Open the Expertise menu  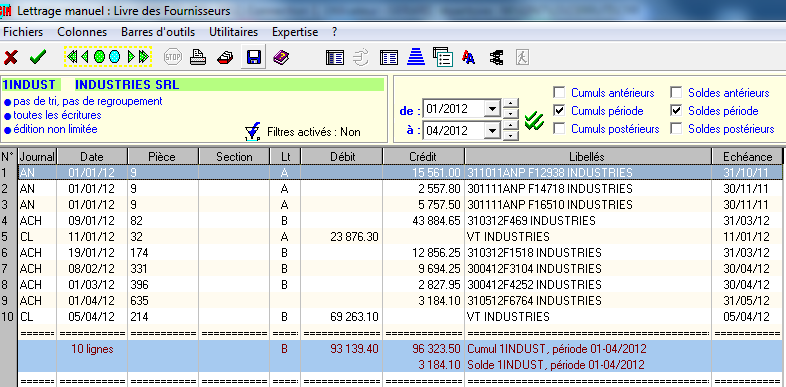pyautogui.click(x=295, y=32)
